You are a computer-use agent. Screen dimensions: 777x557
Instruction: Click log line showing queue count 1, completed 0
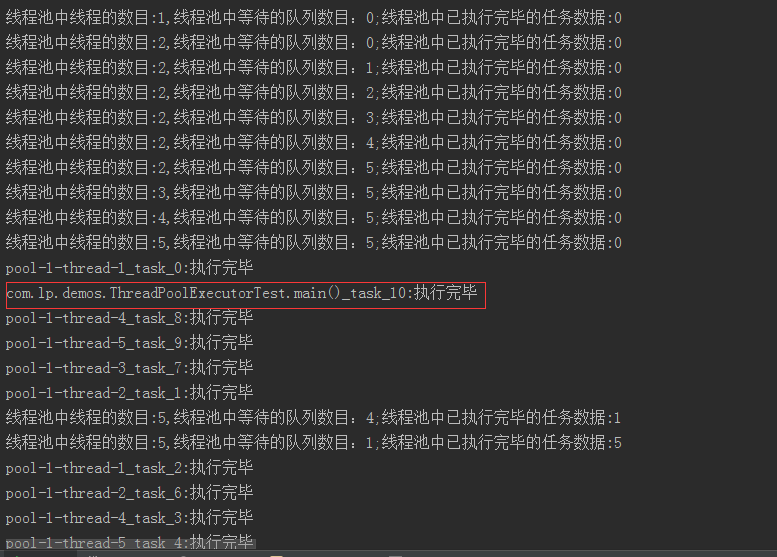(x=314, y=68)
